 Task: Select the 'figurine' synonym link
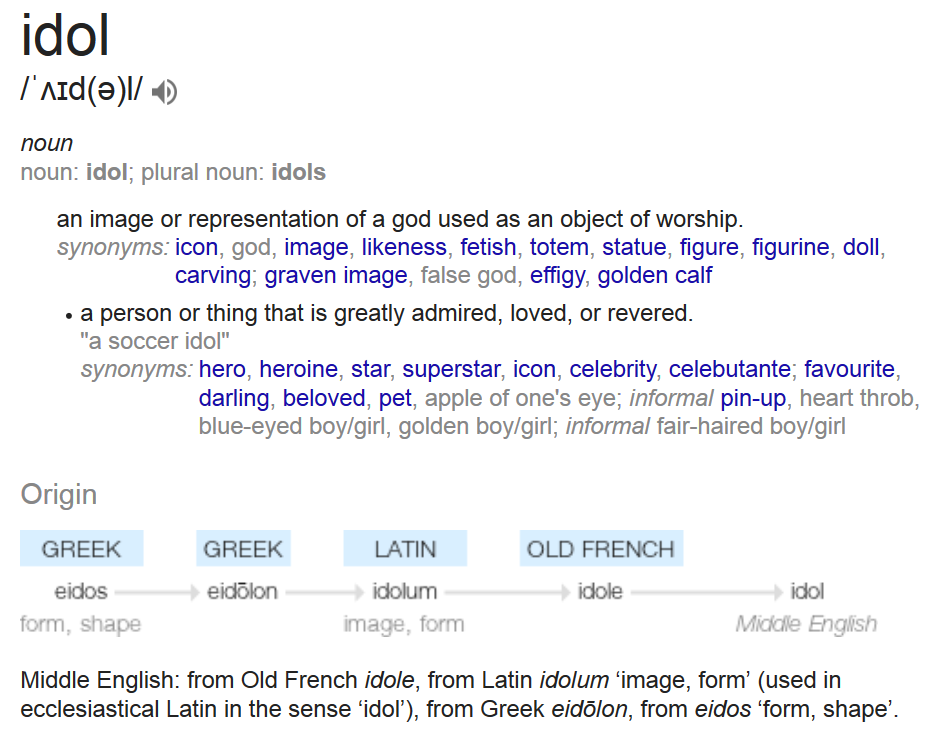791,247
